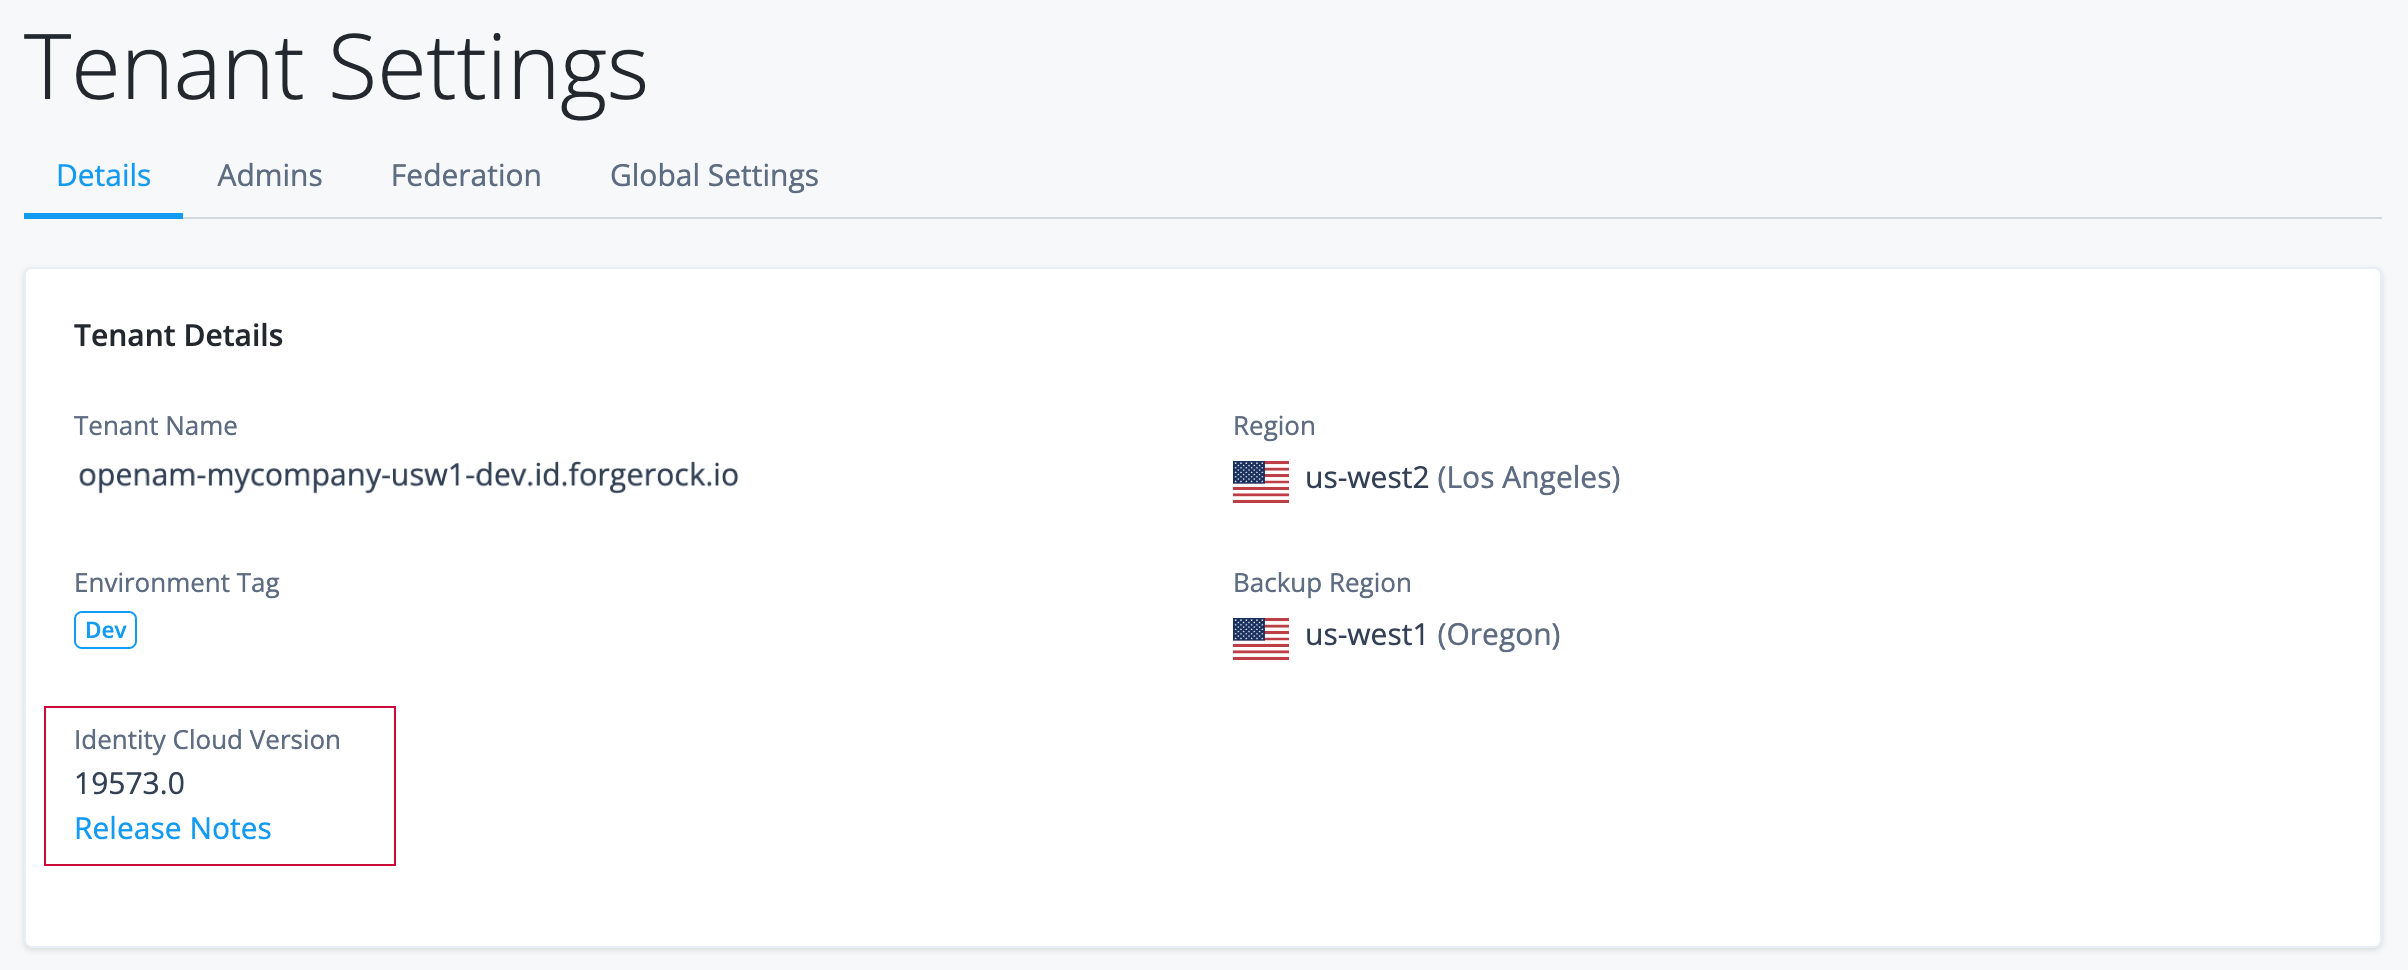
Task: Click the US flag beside us-west1 backup region
Action: (x=1260, y=638)
